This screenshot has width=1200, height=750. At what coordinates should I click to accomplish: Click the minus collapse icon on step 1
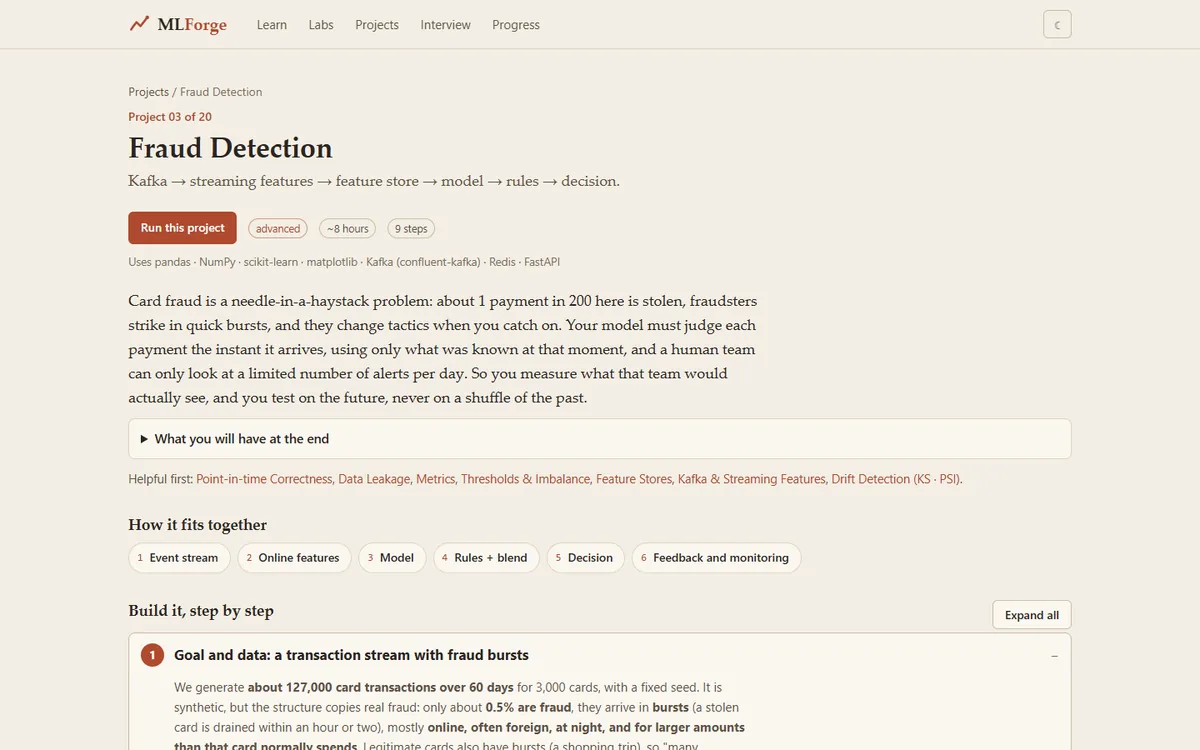[x=1055, y=656]
